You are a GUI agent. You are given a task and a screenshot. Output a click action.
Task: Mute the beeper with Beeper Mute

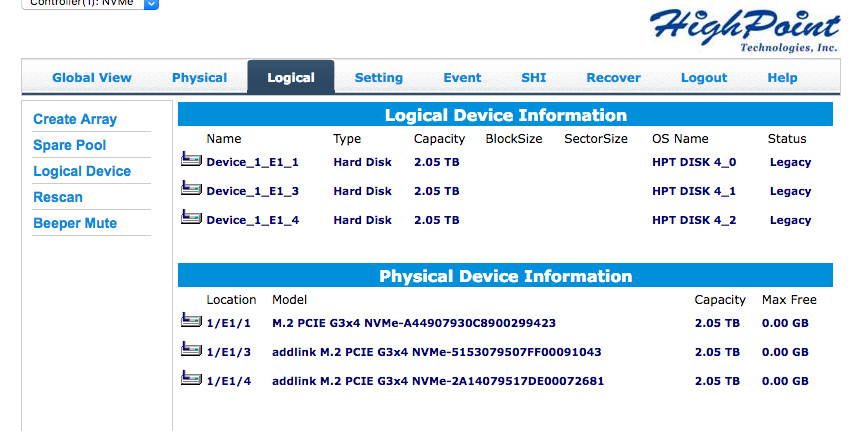[x=75, y=223]
